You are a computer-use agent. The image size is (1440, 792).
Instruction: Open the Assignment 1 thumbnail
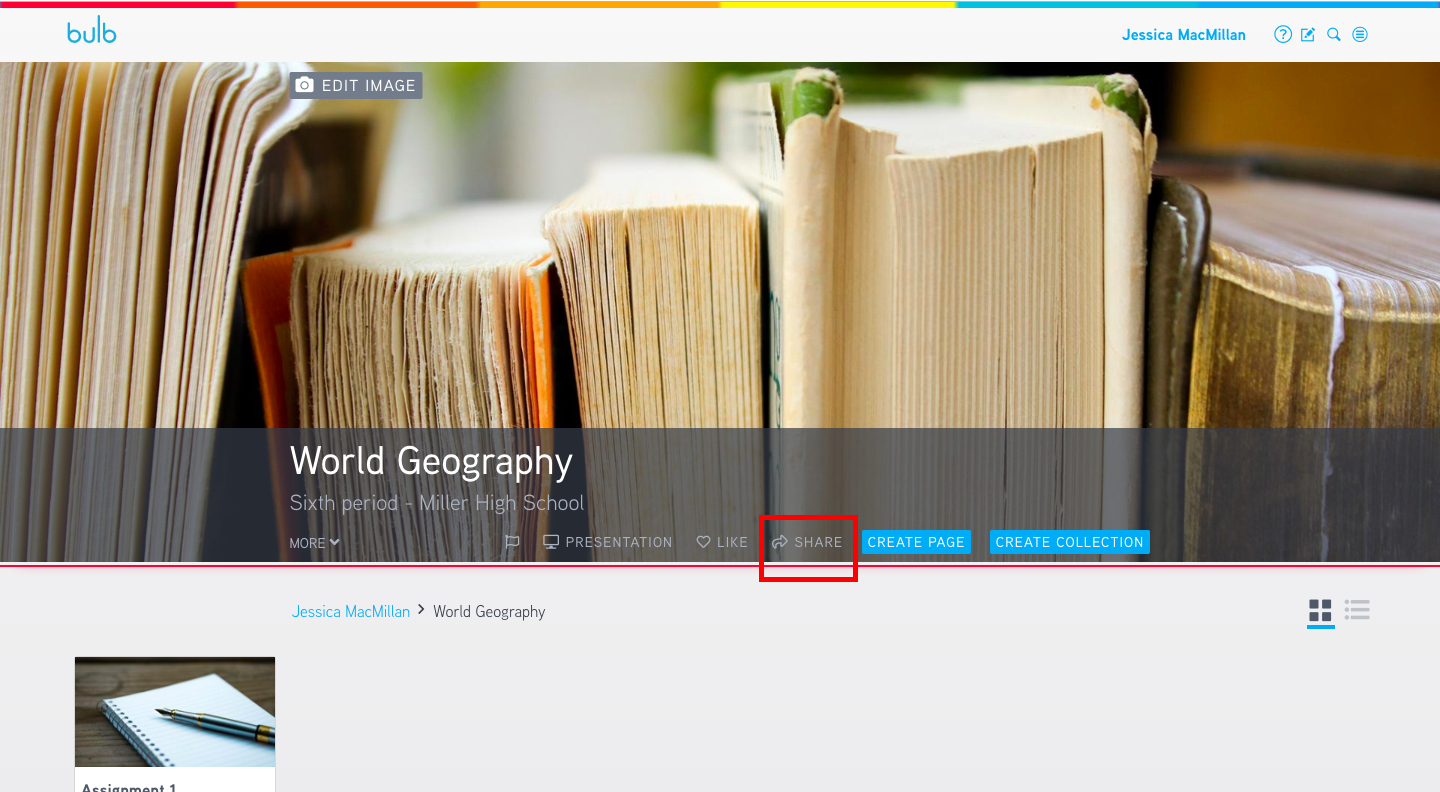175,712
